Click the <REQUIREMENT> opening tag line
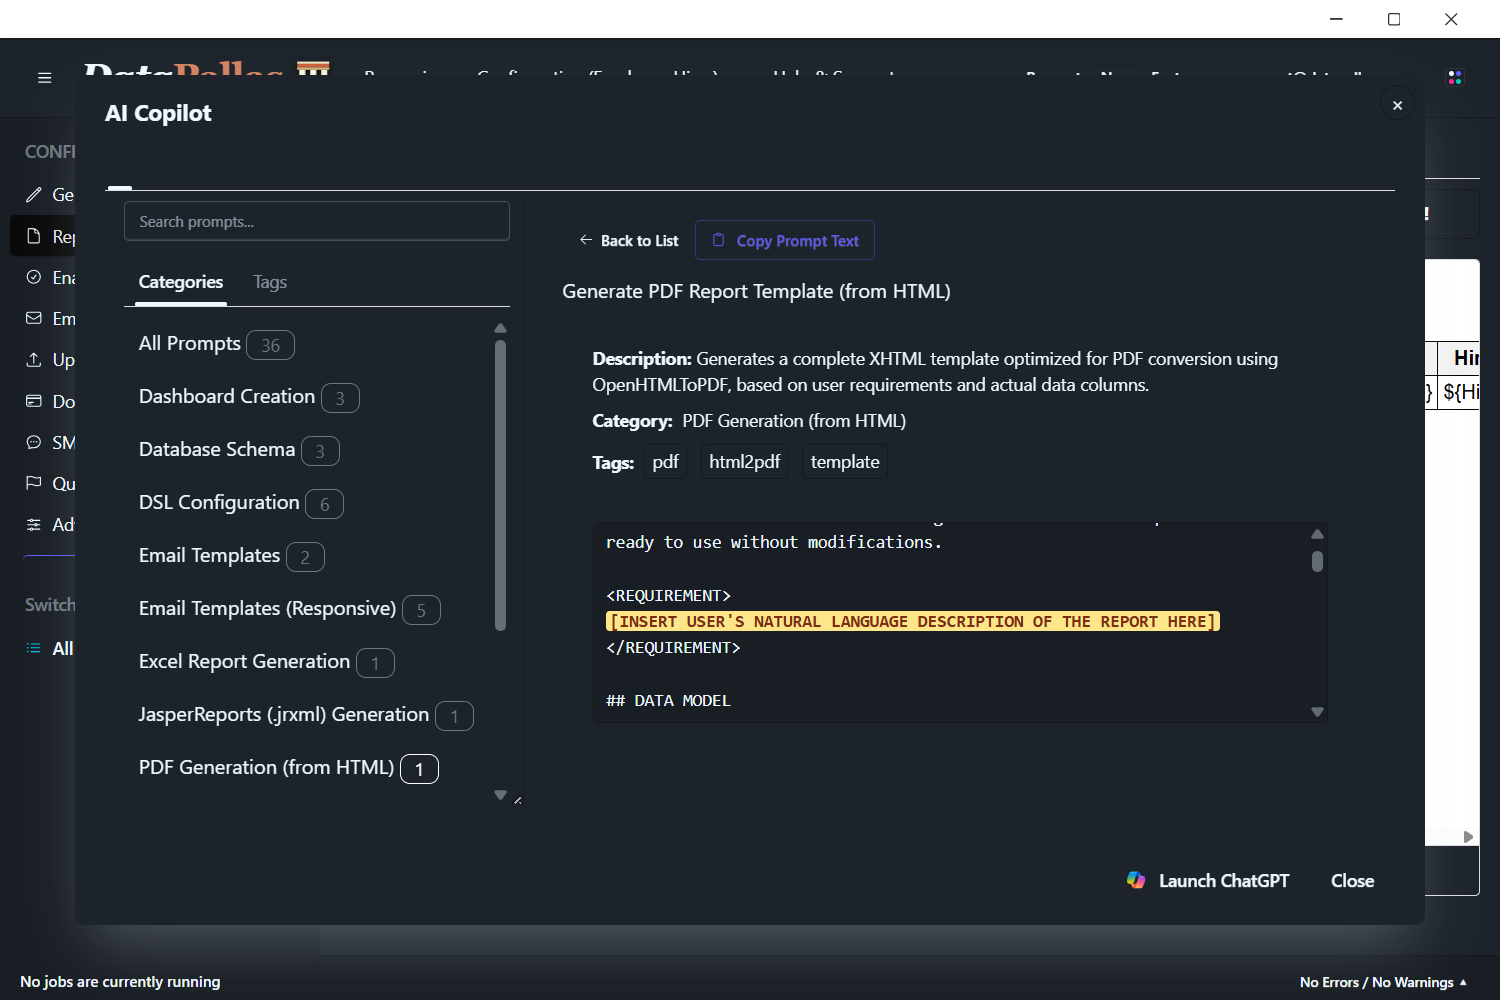 pyautogui.click(x=668, y=595)
